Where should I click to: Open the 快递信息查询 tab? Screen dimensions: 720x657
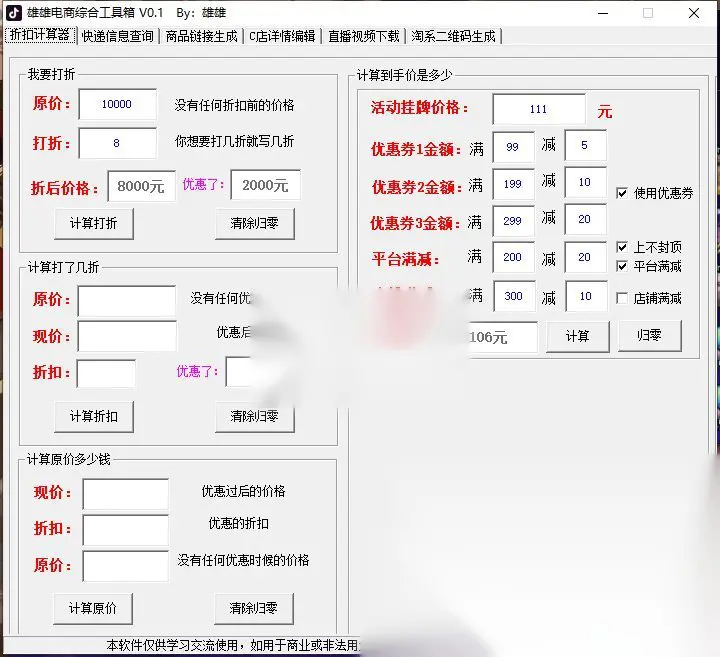tap(118, 36)
